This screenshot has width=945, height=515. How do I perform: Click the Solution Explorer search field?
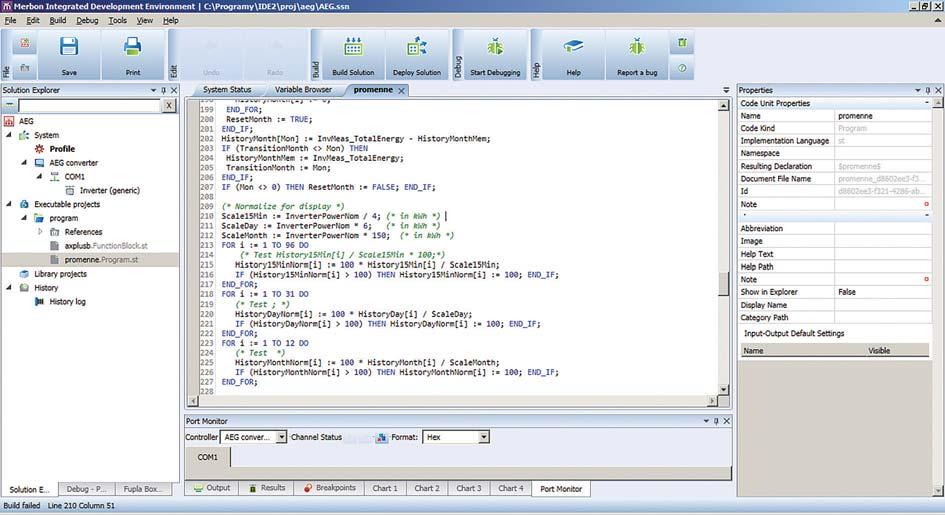[x=89, y=105]
